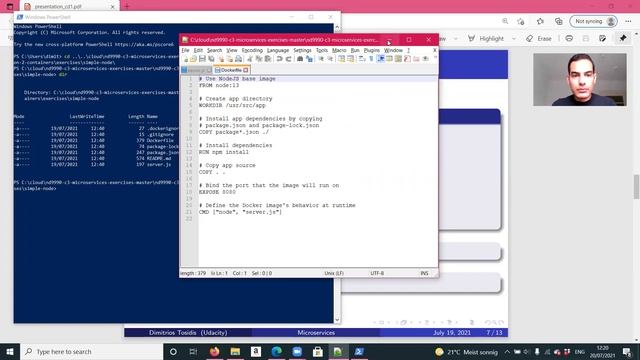Click the 'Unix (LF)' status bar entry

click(334, 273)
